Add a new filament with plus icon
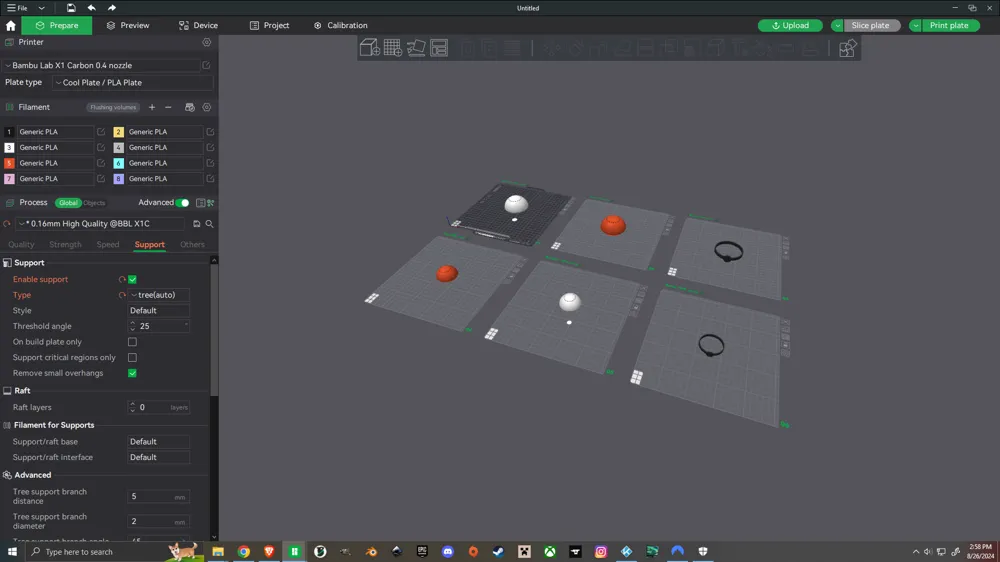The width and height of the screenshot is (1000, 562). (x=152, y=107)
